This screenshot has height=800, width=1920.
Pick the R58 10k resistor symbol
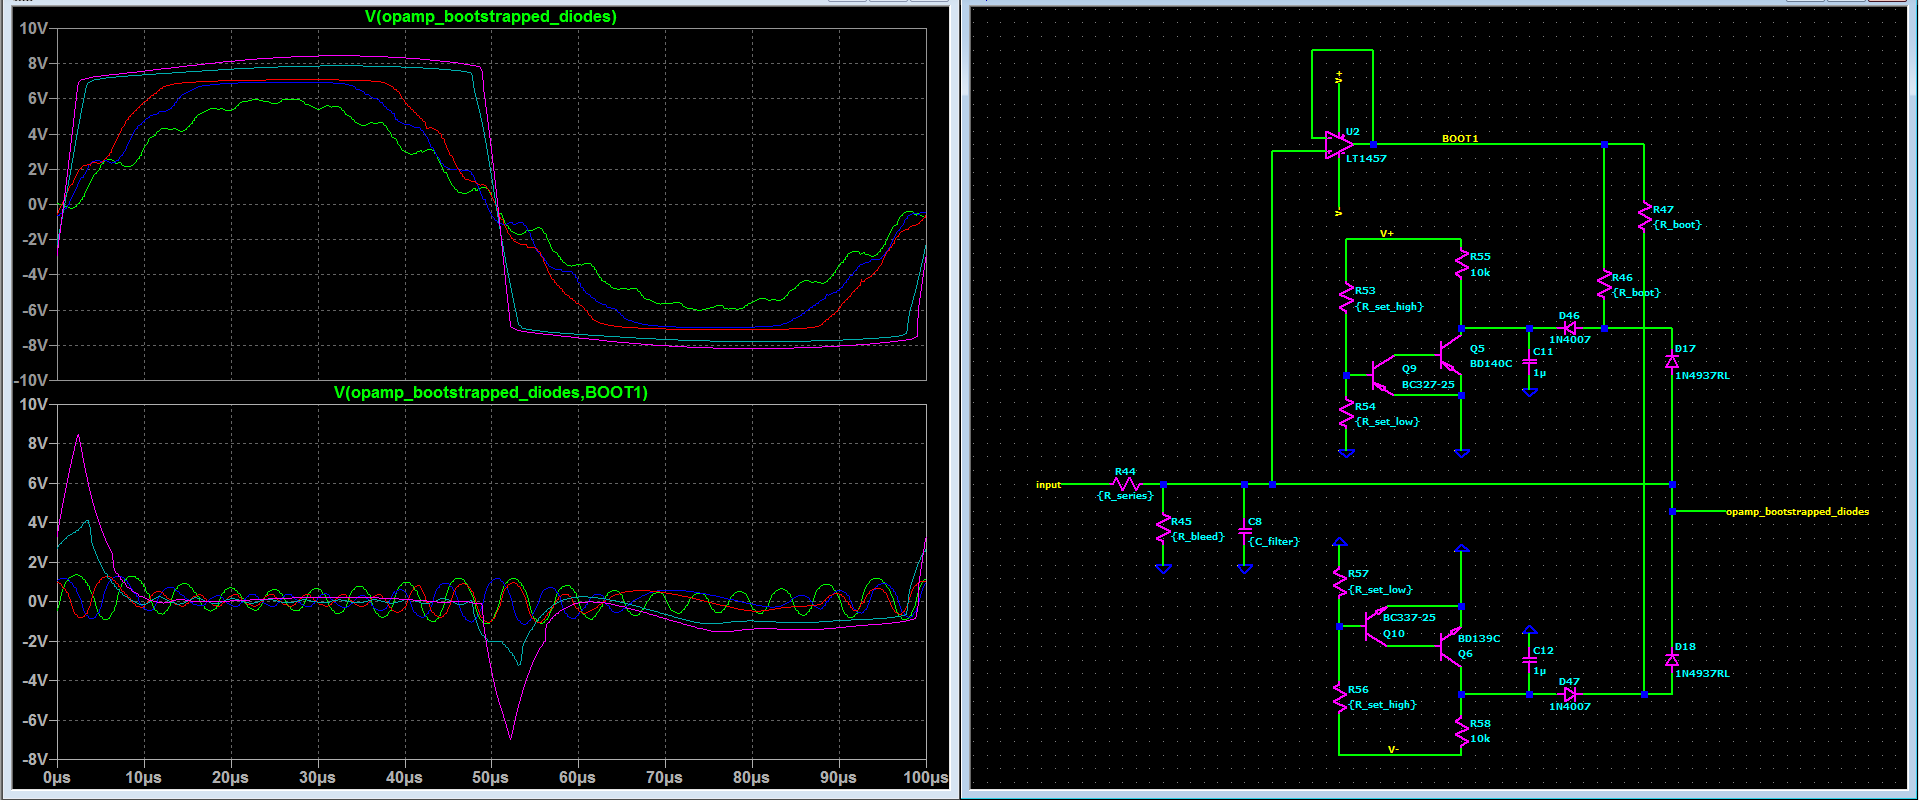coord(1462,730)
